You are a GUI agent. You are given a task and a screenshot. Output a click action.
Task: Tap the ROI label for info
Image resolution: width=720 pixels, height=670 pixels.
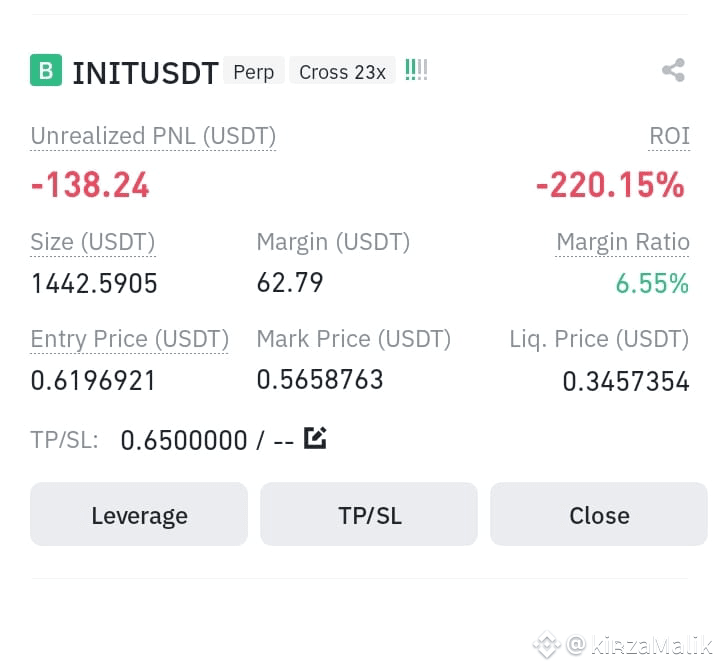(x=669, y=136)
